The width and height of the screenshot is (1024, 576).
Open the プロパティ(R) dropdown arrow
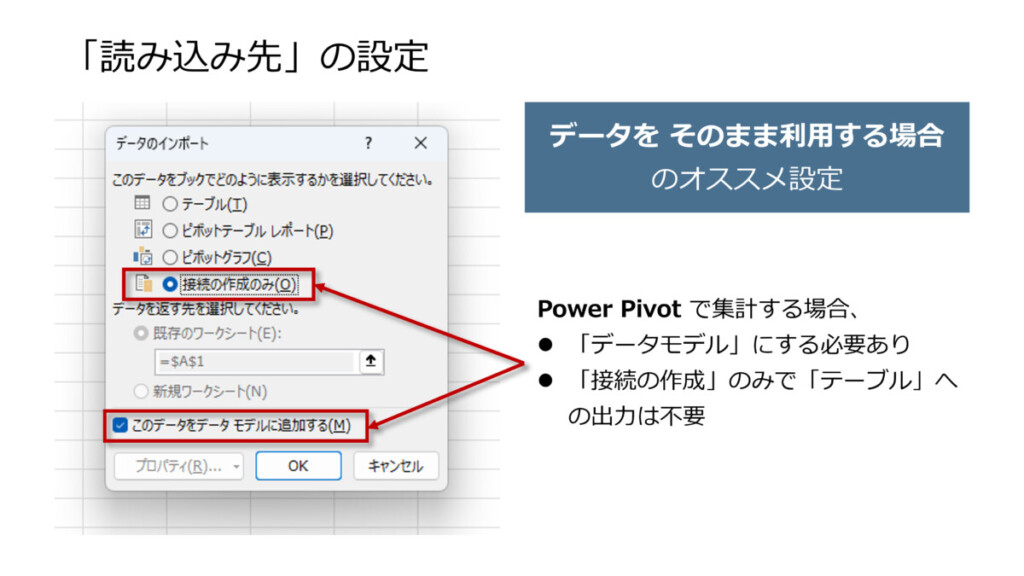tap(236, 466)
